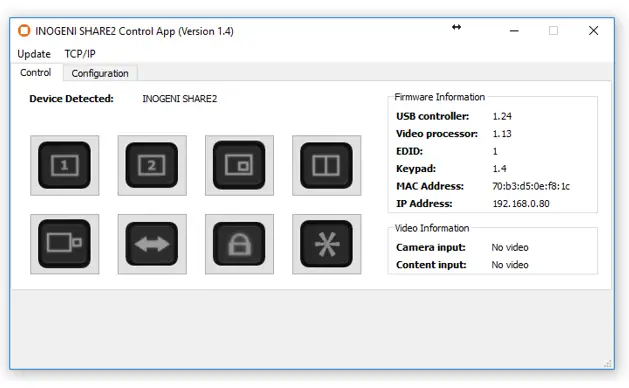This screenshot has height=388, width=629.
Task: Click the Device Detected label
Action: (x=71, y=99)
